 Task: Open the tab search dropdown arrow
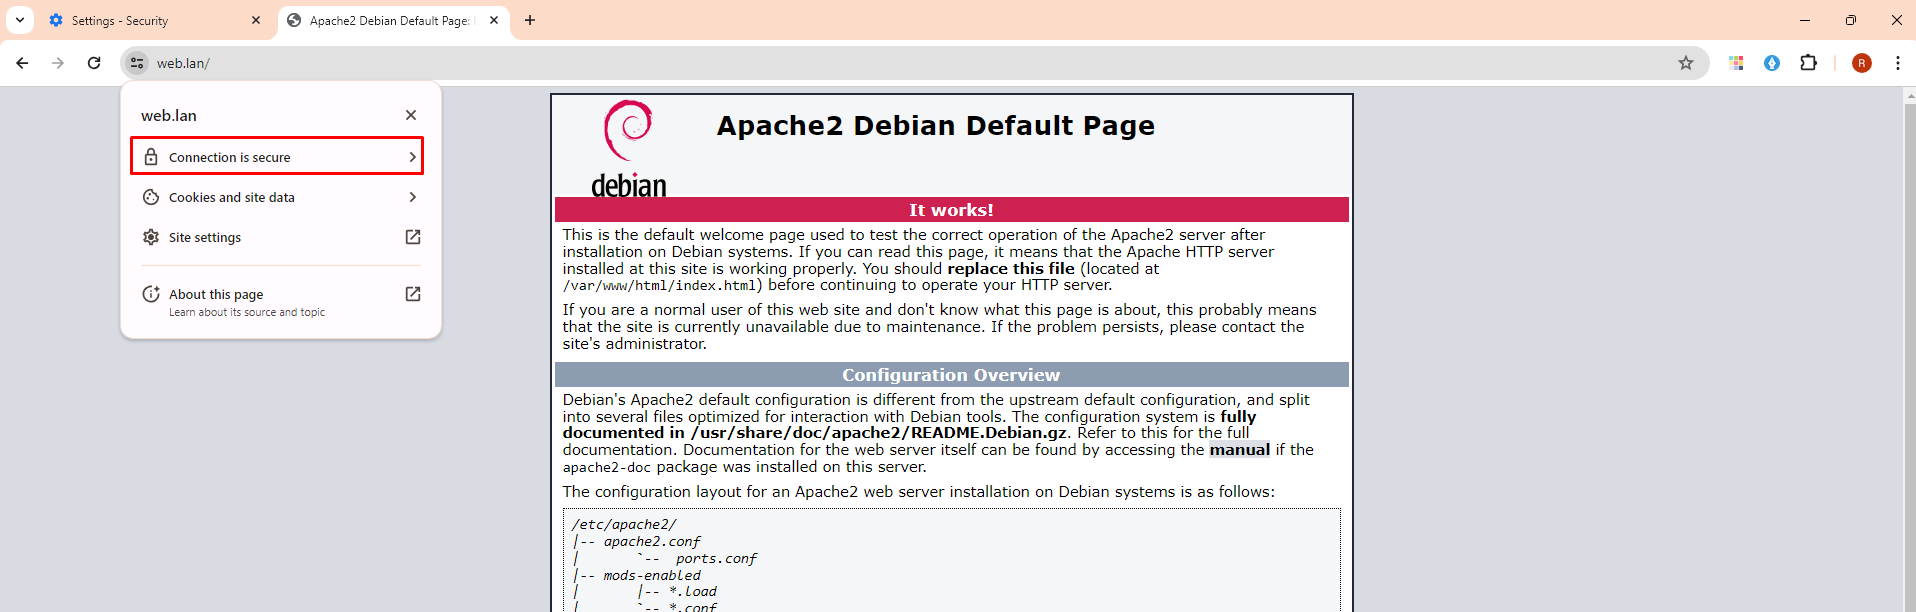[20, 20]
